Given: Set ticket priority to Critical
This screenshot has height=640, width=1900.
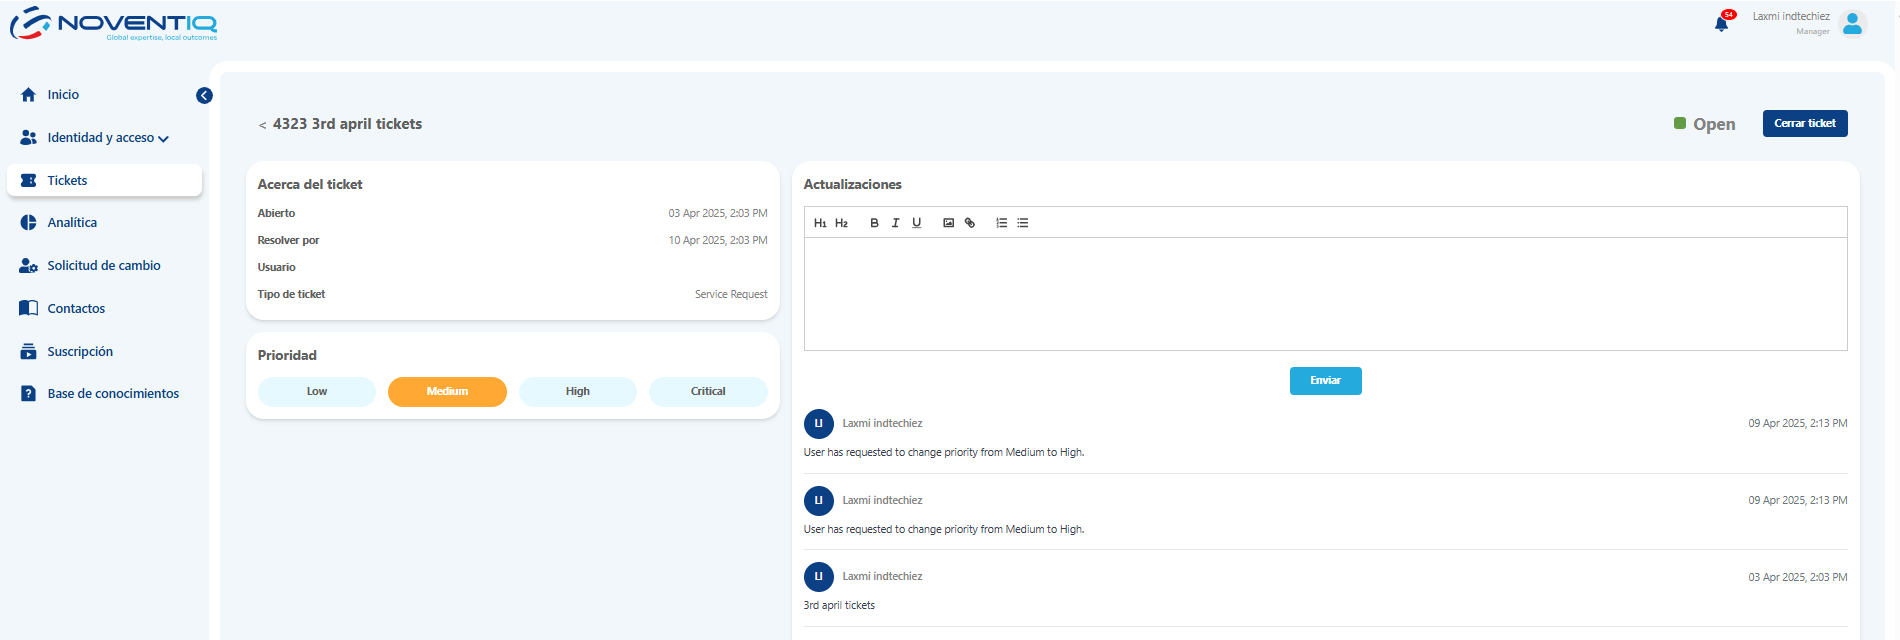Looking at the screenshot, I should (708, 392).
